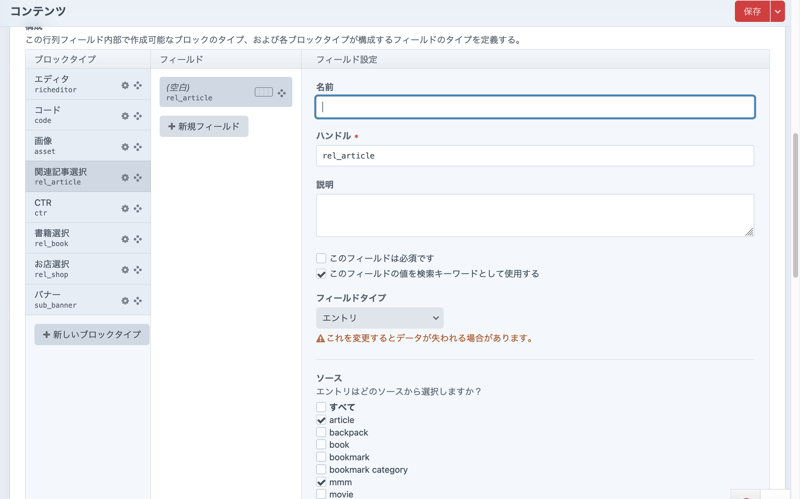Click the 保存 button
800x499 pixels.
(751, 12)
